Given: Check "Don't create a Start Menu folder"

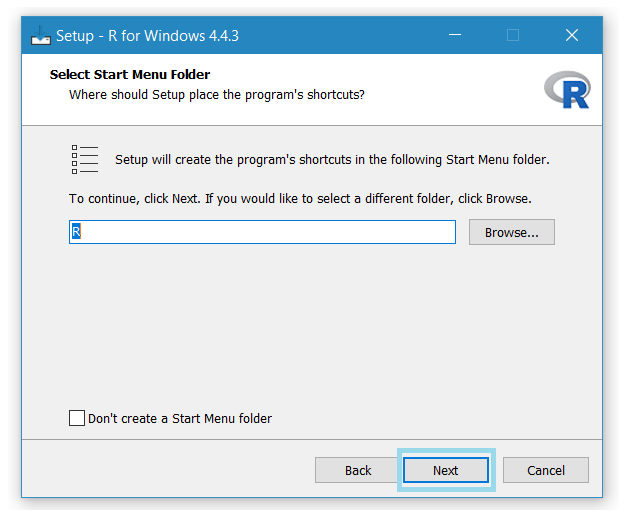Looking at the screenshot, I should click(77, 418).
